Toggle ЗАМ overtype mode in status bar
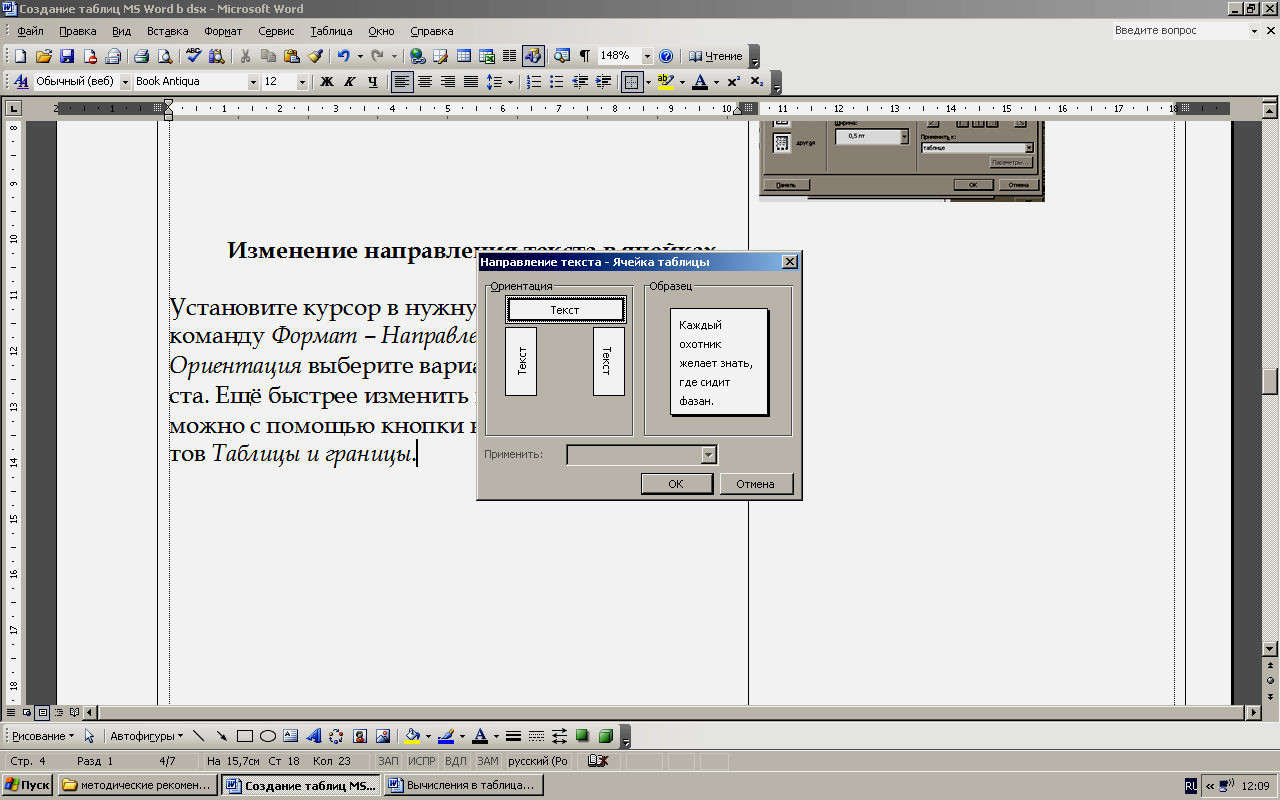1280x800 pixels. pyautogui.click(x=487, y=760)
